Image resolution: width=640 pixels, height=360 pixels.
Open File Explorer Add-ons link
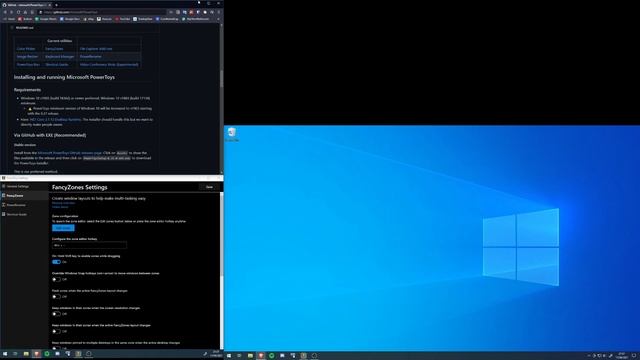[96, 49]
